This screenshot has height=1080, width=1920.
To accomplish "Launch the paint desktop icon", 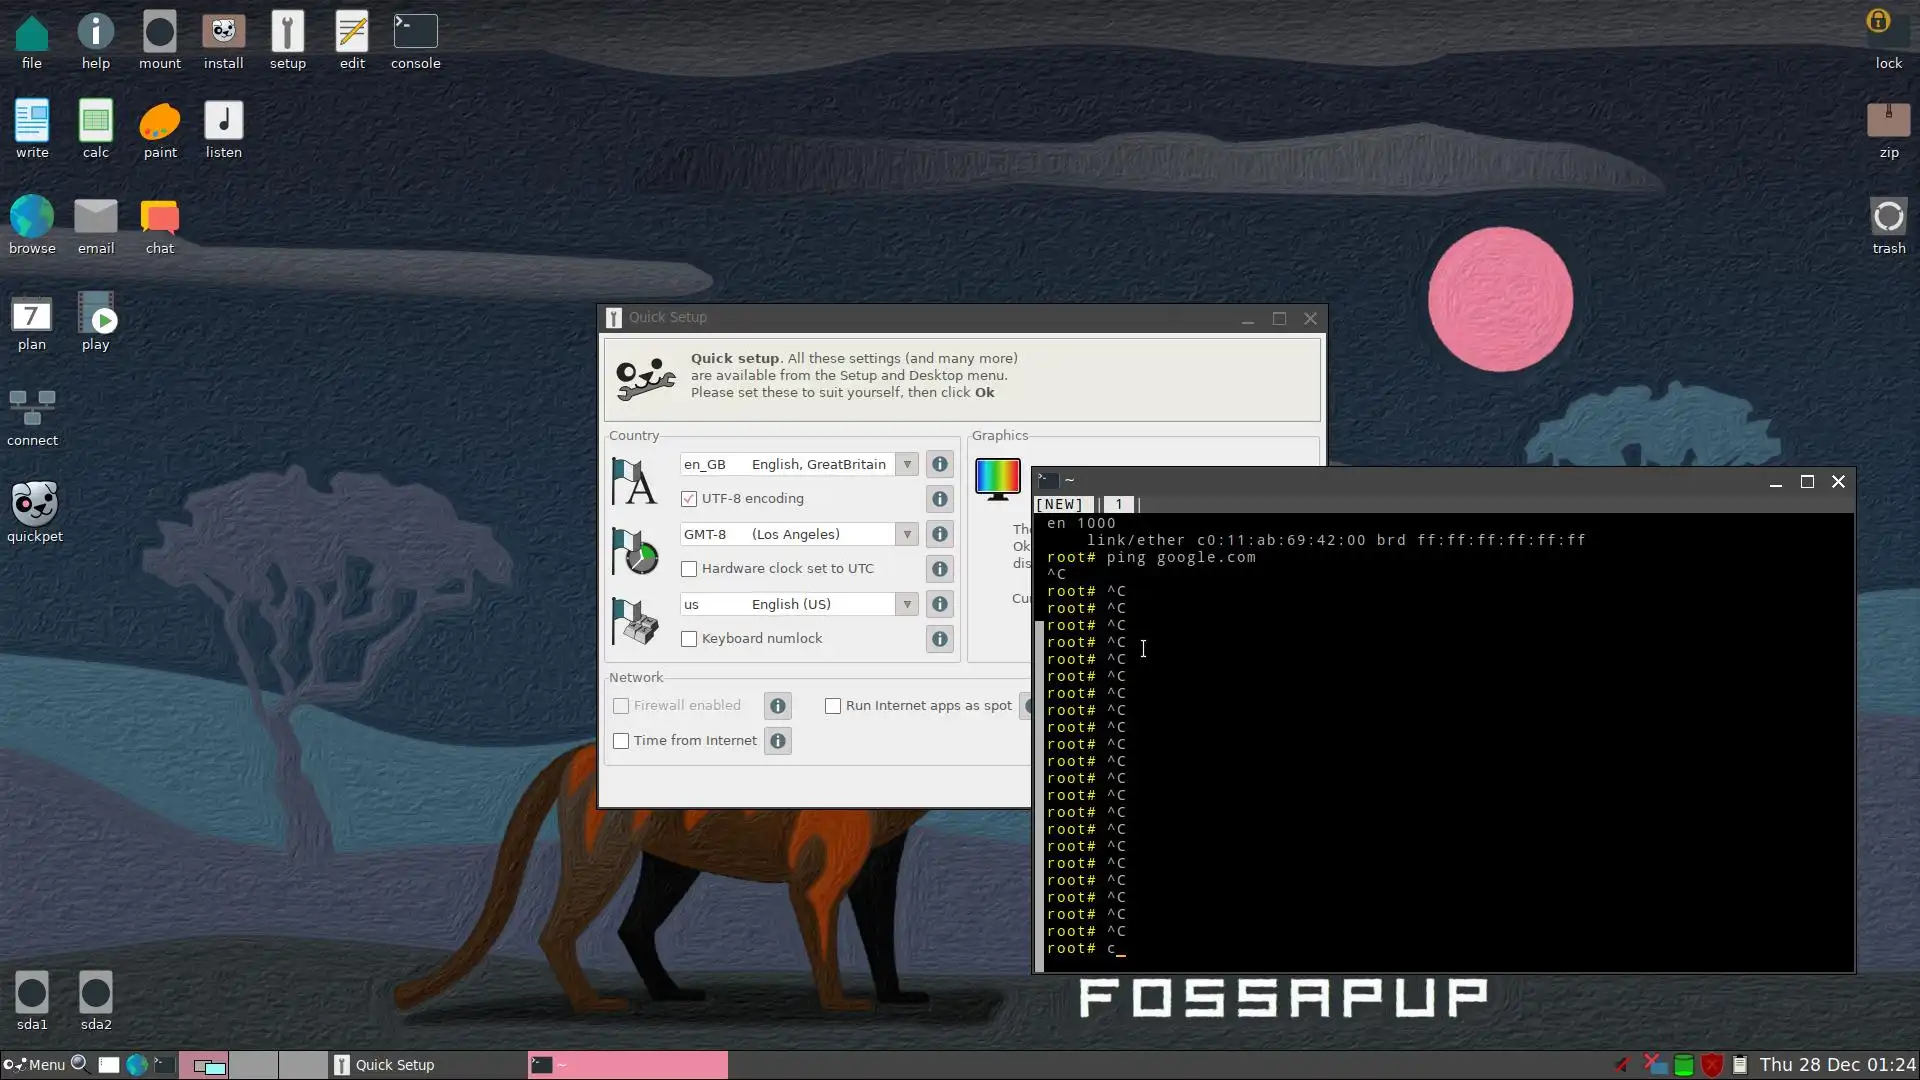I will pos(159,123).
